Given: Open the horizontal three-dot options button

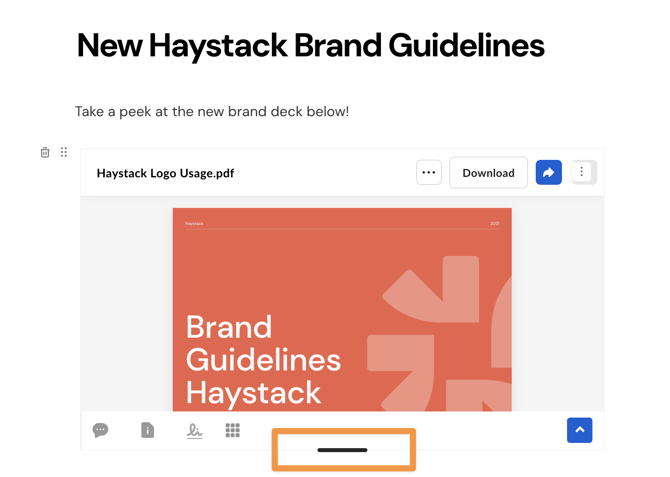Looking at the screenshot, I should (428, 173).
